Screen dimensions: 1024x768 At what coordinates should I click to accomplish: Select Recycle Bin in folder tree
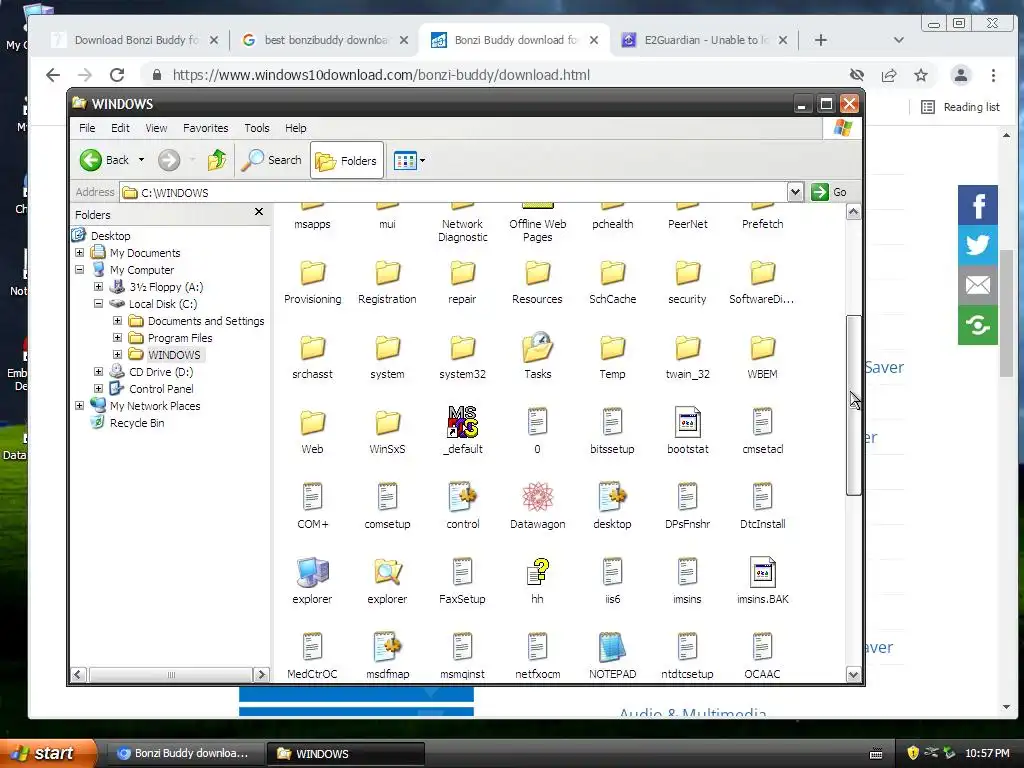pos(137,423)
